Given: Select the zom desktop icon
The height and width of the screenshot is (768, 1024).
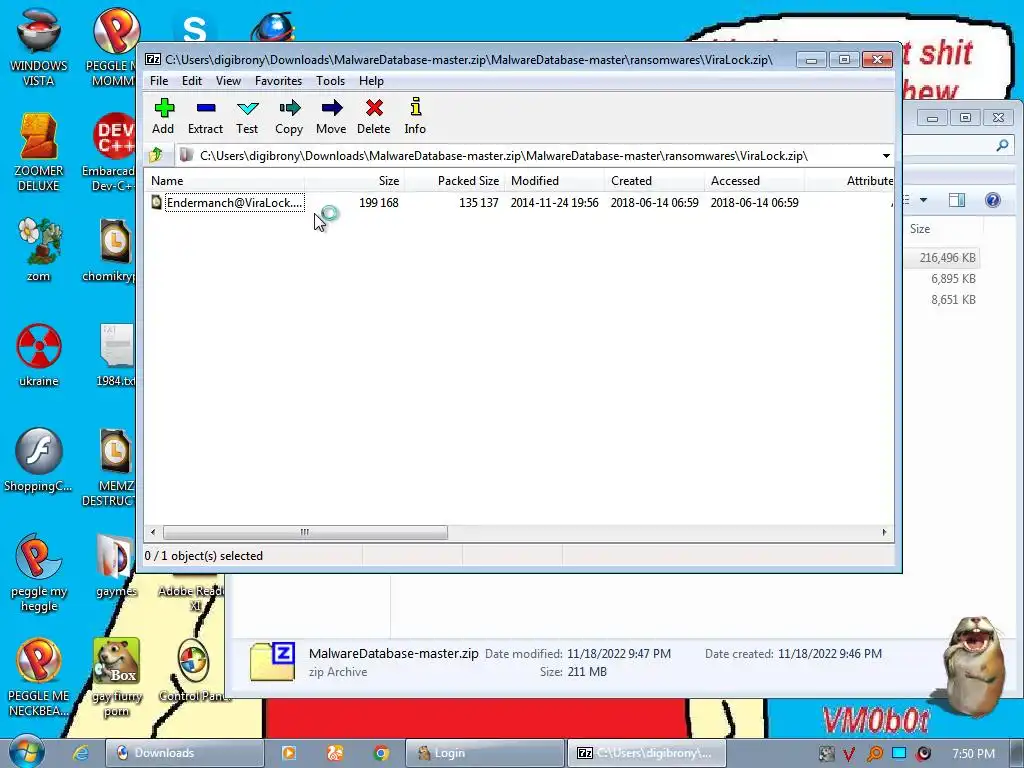Looking at the screenshot, I should click(39, 249).
